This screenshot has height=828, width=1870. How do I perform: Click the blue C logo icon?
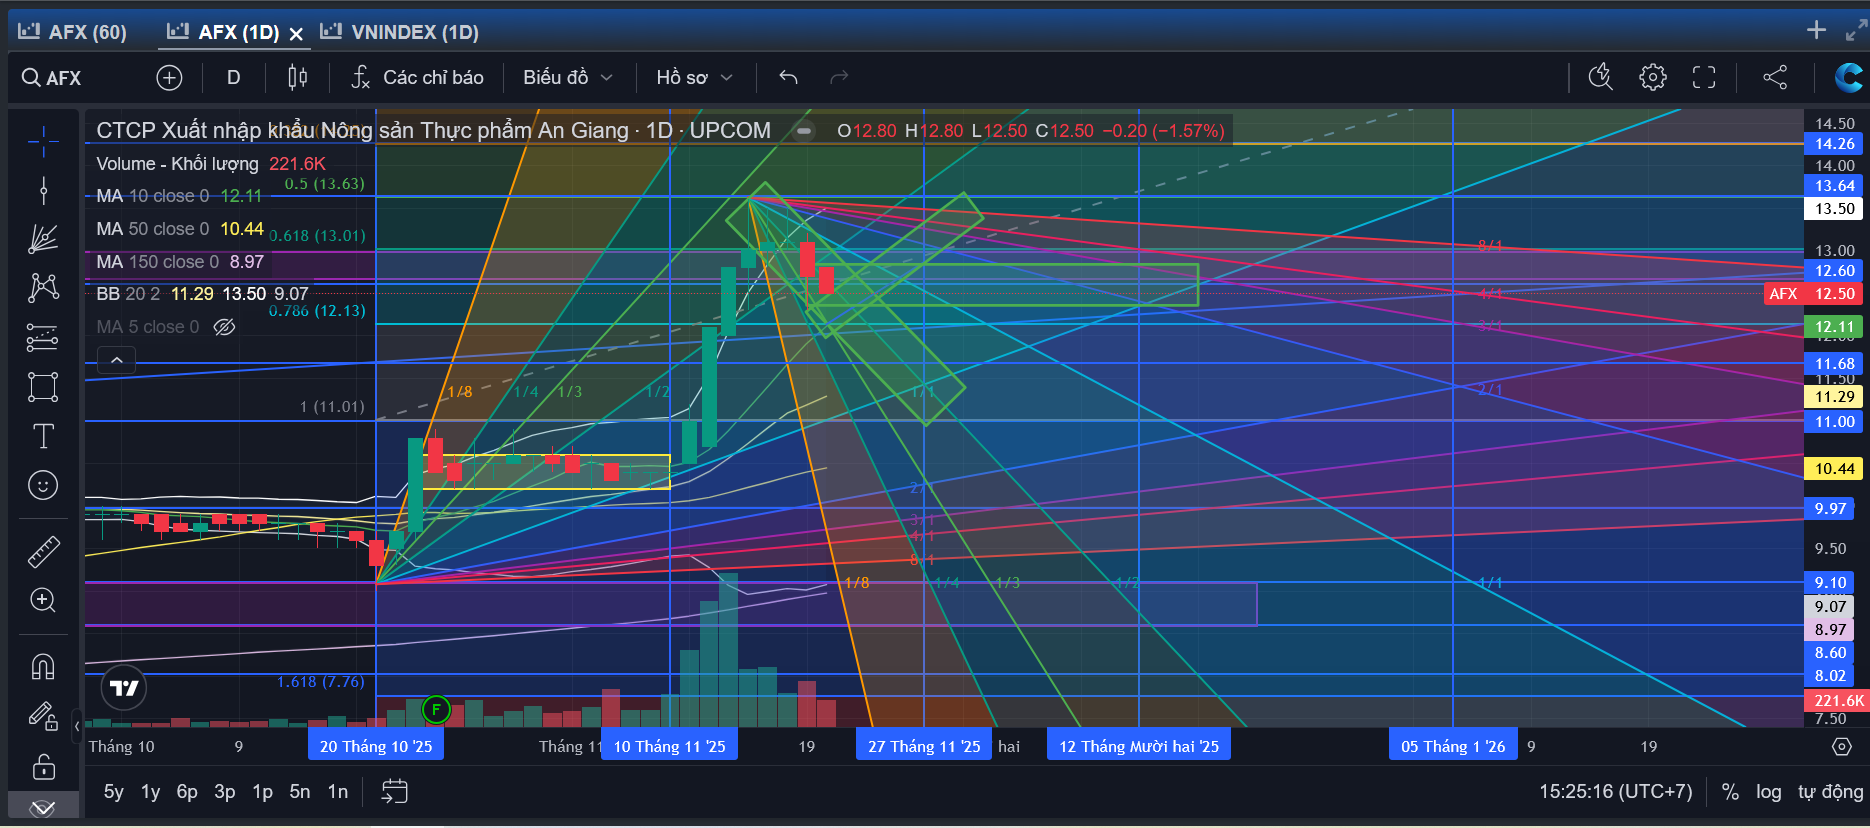pyautogui.click(x=1849, y=77)
